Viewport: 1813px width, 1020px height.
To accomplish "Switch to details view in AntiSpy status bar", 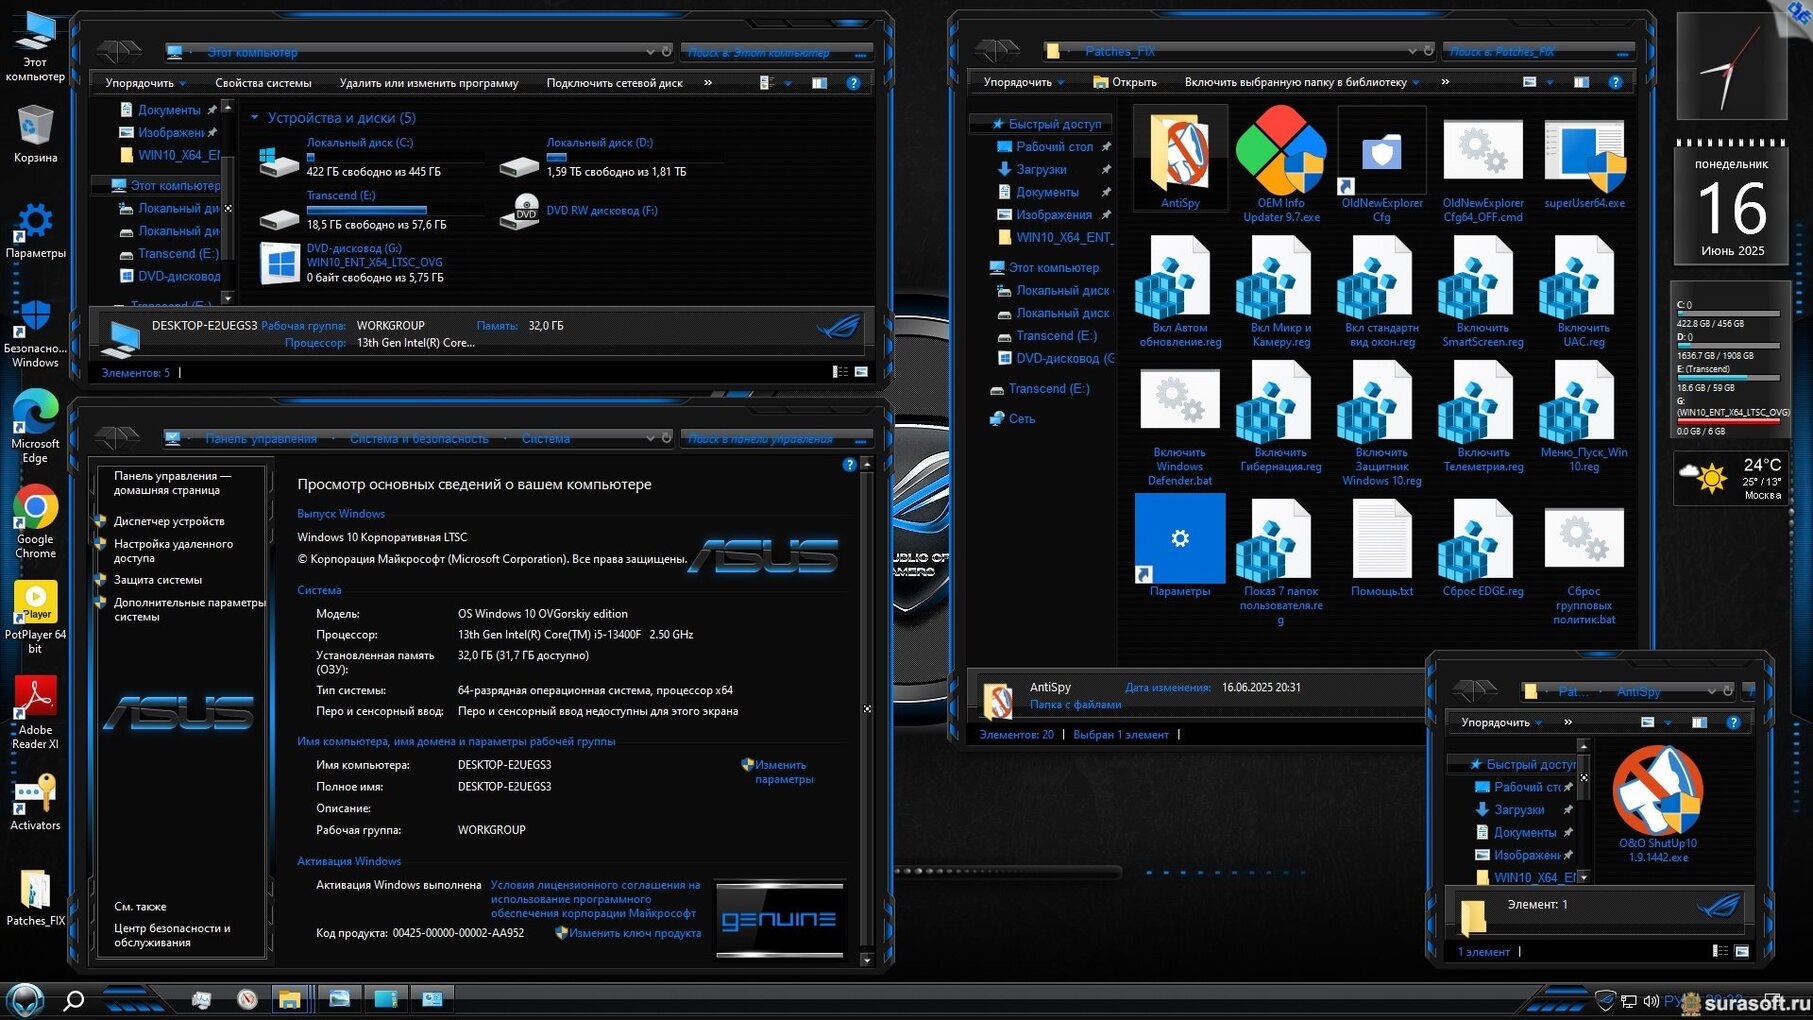I will click(1720, 951).
